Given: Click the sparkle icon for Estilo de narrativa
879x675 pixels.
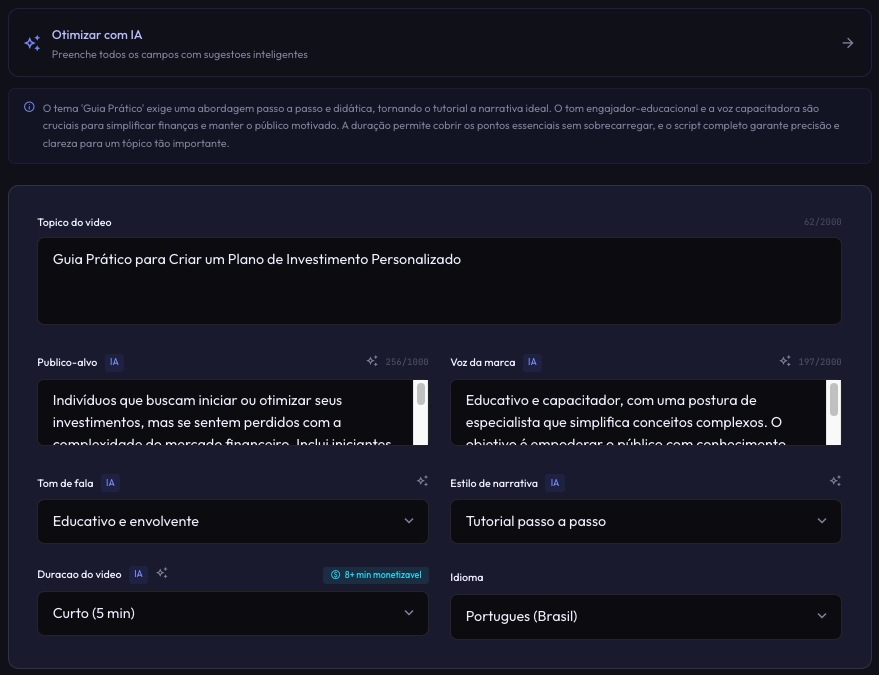Looking at the screenshot, I should click(835, 481).
